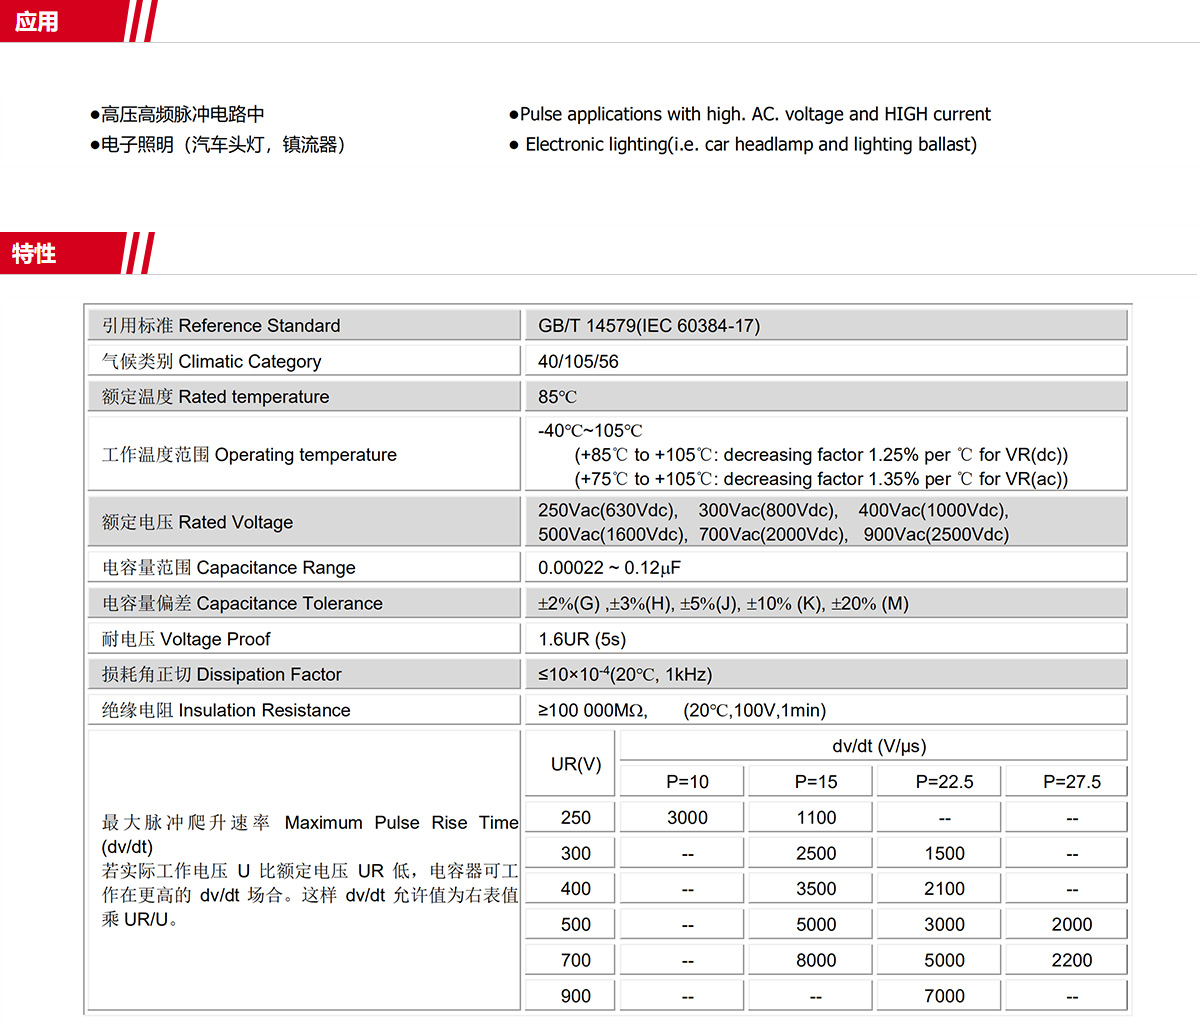
Task: Select the ≥100 000MΩ value
Action: (593, 710)
